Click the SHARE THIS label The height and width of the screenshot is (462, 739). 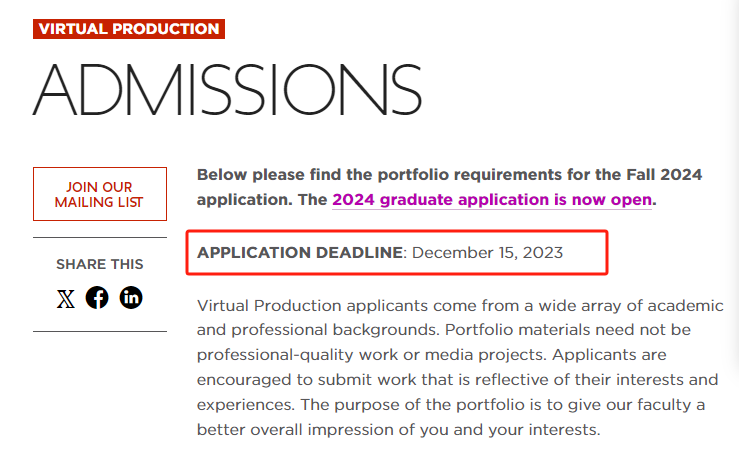(100, 264)
